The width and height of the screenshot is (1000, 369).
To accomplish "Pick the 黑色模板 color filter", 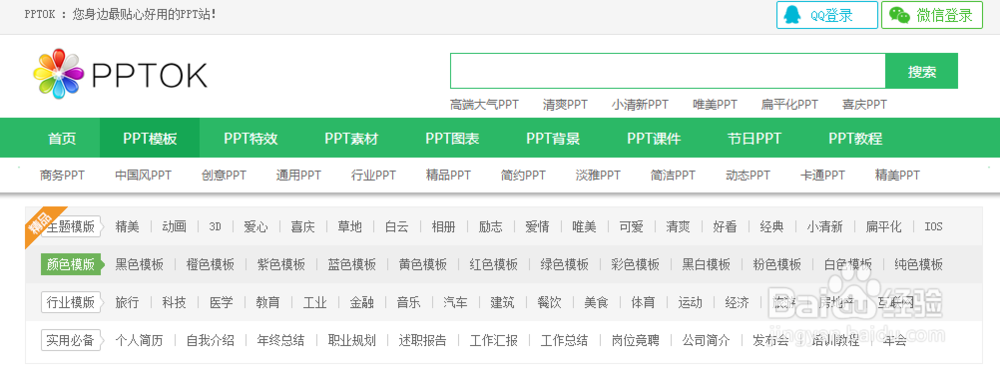I will 139,264.
